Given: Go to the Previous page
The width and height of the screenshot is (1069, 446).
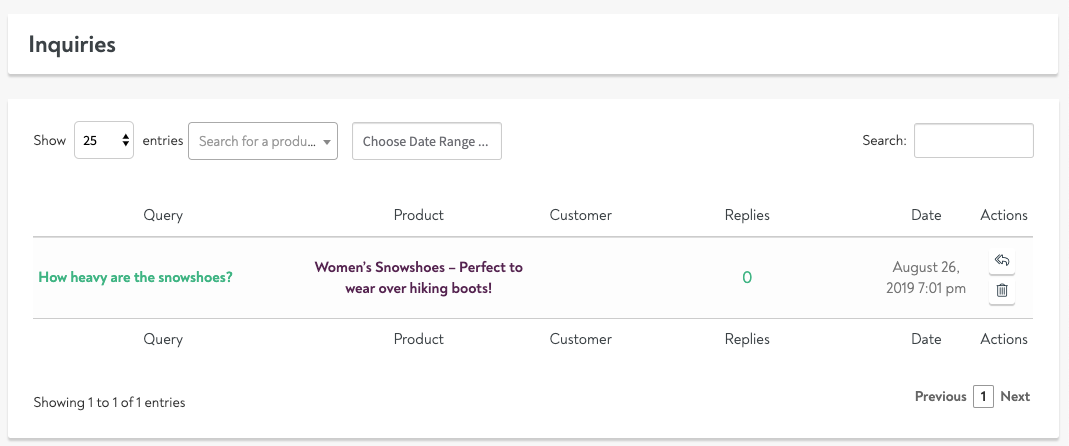Looking at the screenshot, I should coord(940,396).
